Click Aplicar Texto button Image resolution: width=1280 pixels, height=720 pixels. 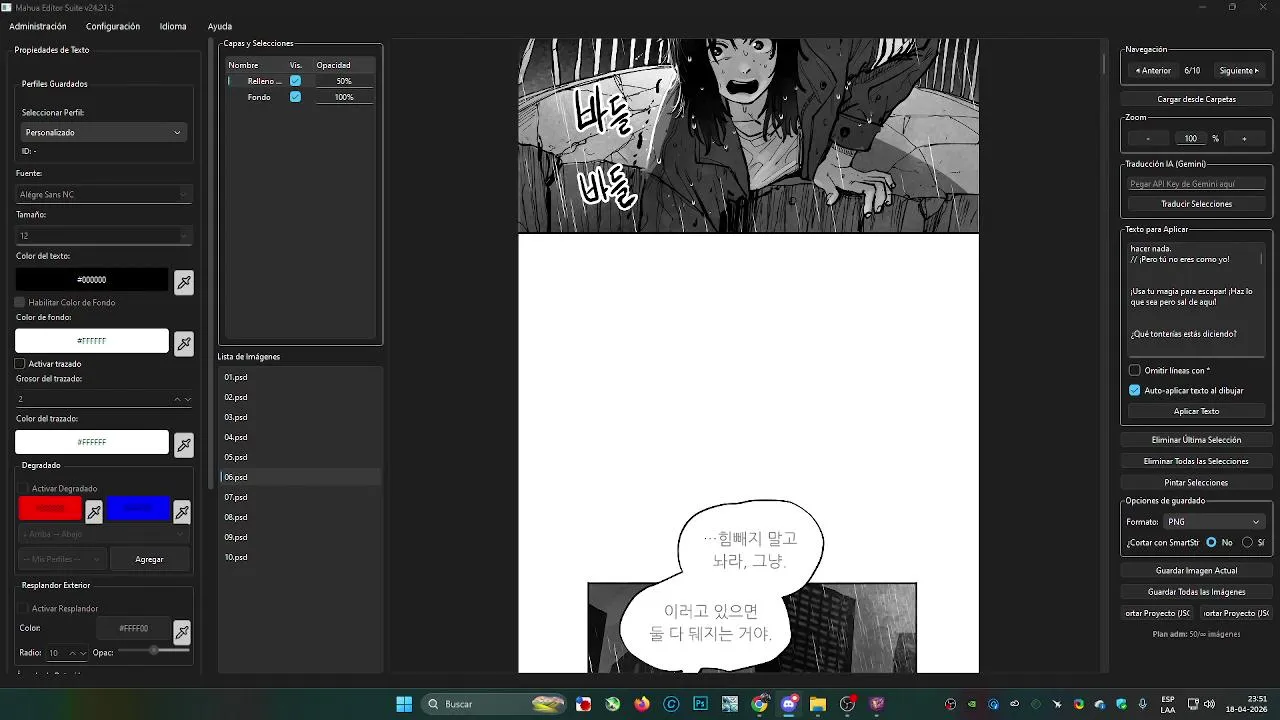point(1197,411)
